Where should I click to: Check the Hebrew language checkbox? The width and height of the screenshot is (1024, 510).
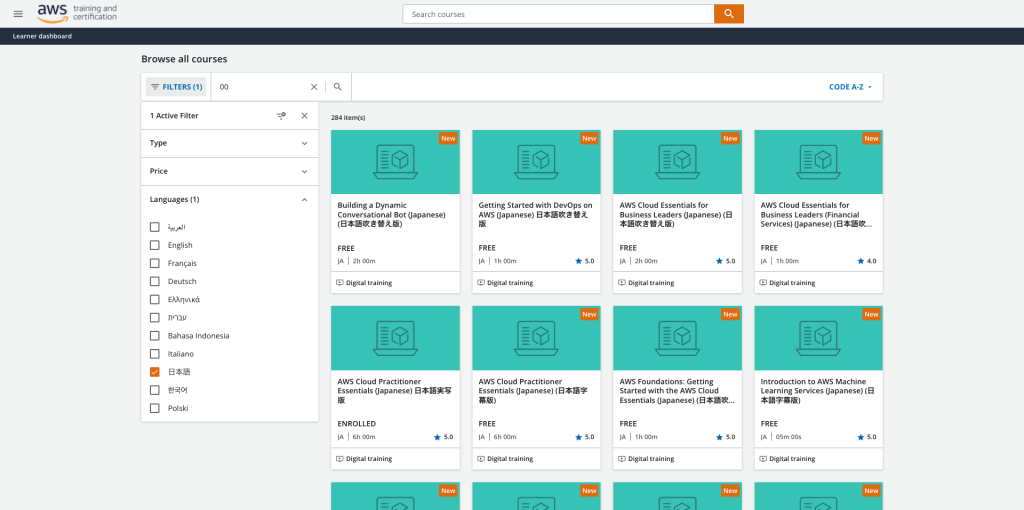[155, 318]
